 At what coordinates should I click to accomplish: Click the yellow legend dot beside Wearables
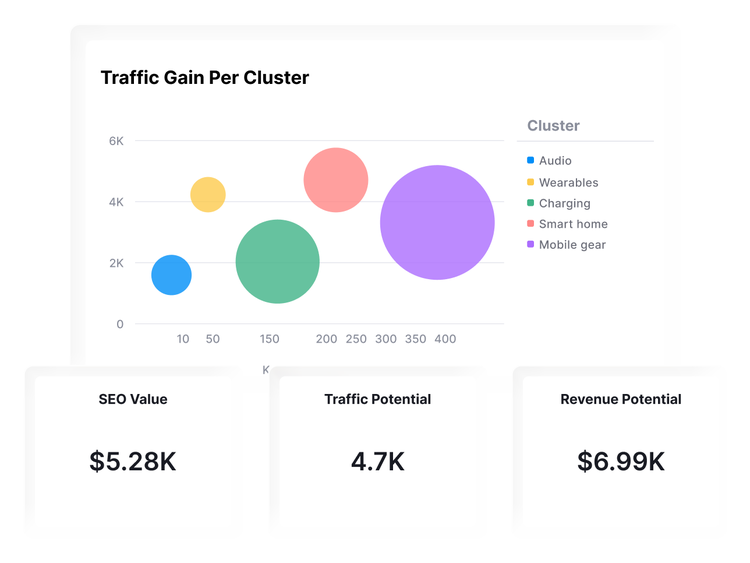pyautogui.click(x=531, y=182)
